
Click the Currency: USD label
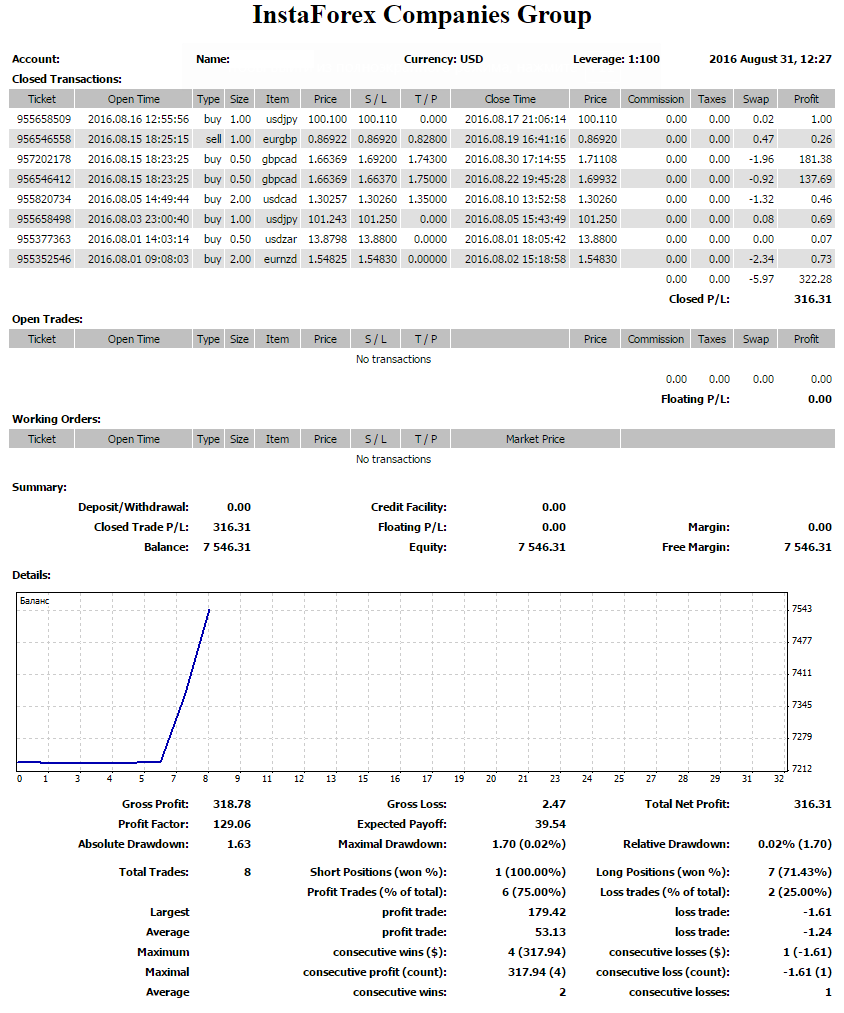point(443,59)
